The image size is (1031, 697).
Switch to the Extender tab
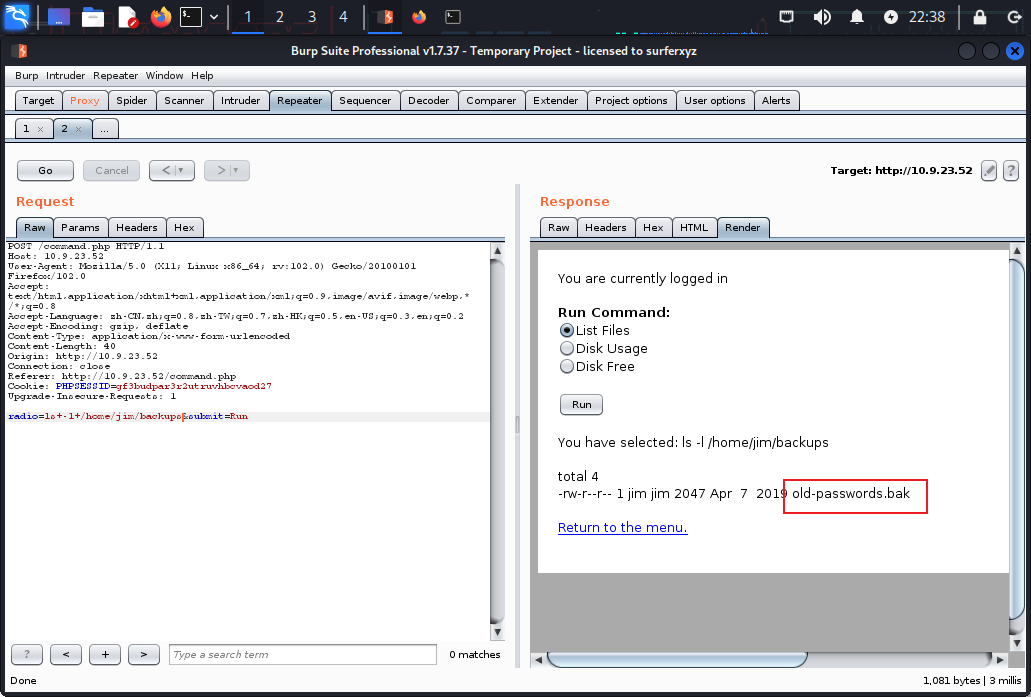pos(556,101)
